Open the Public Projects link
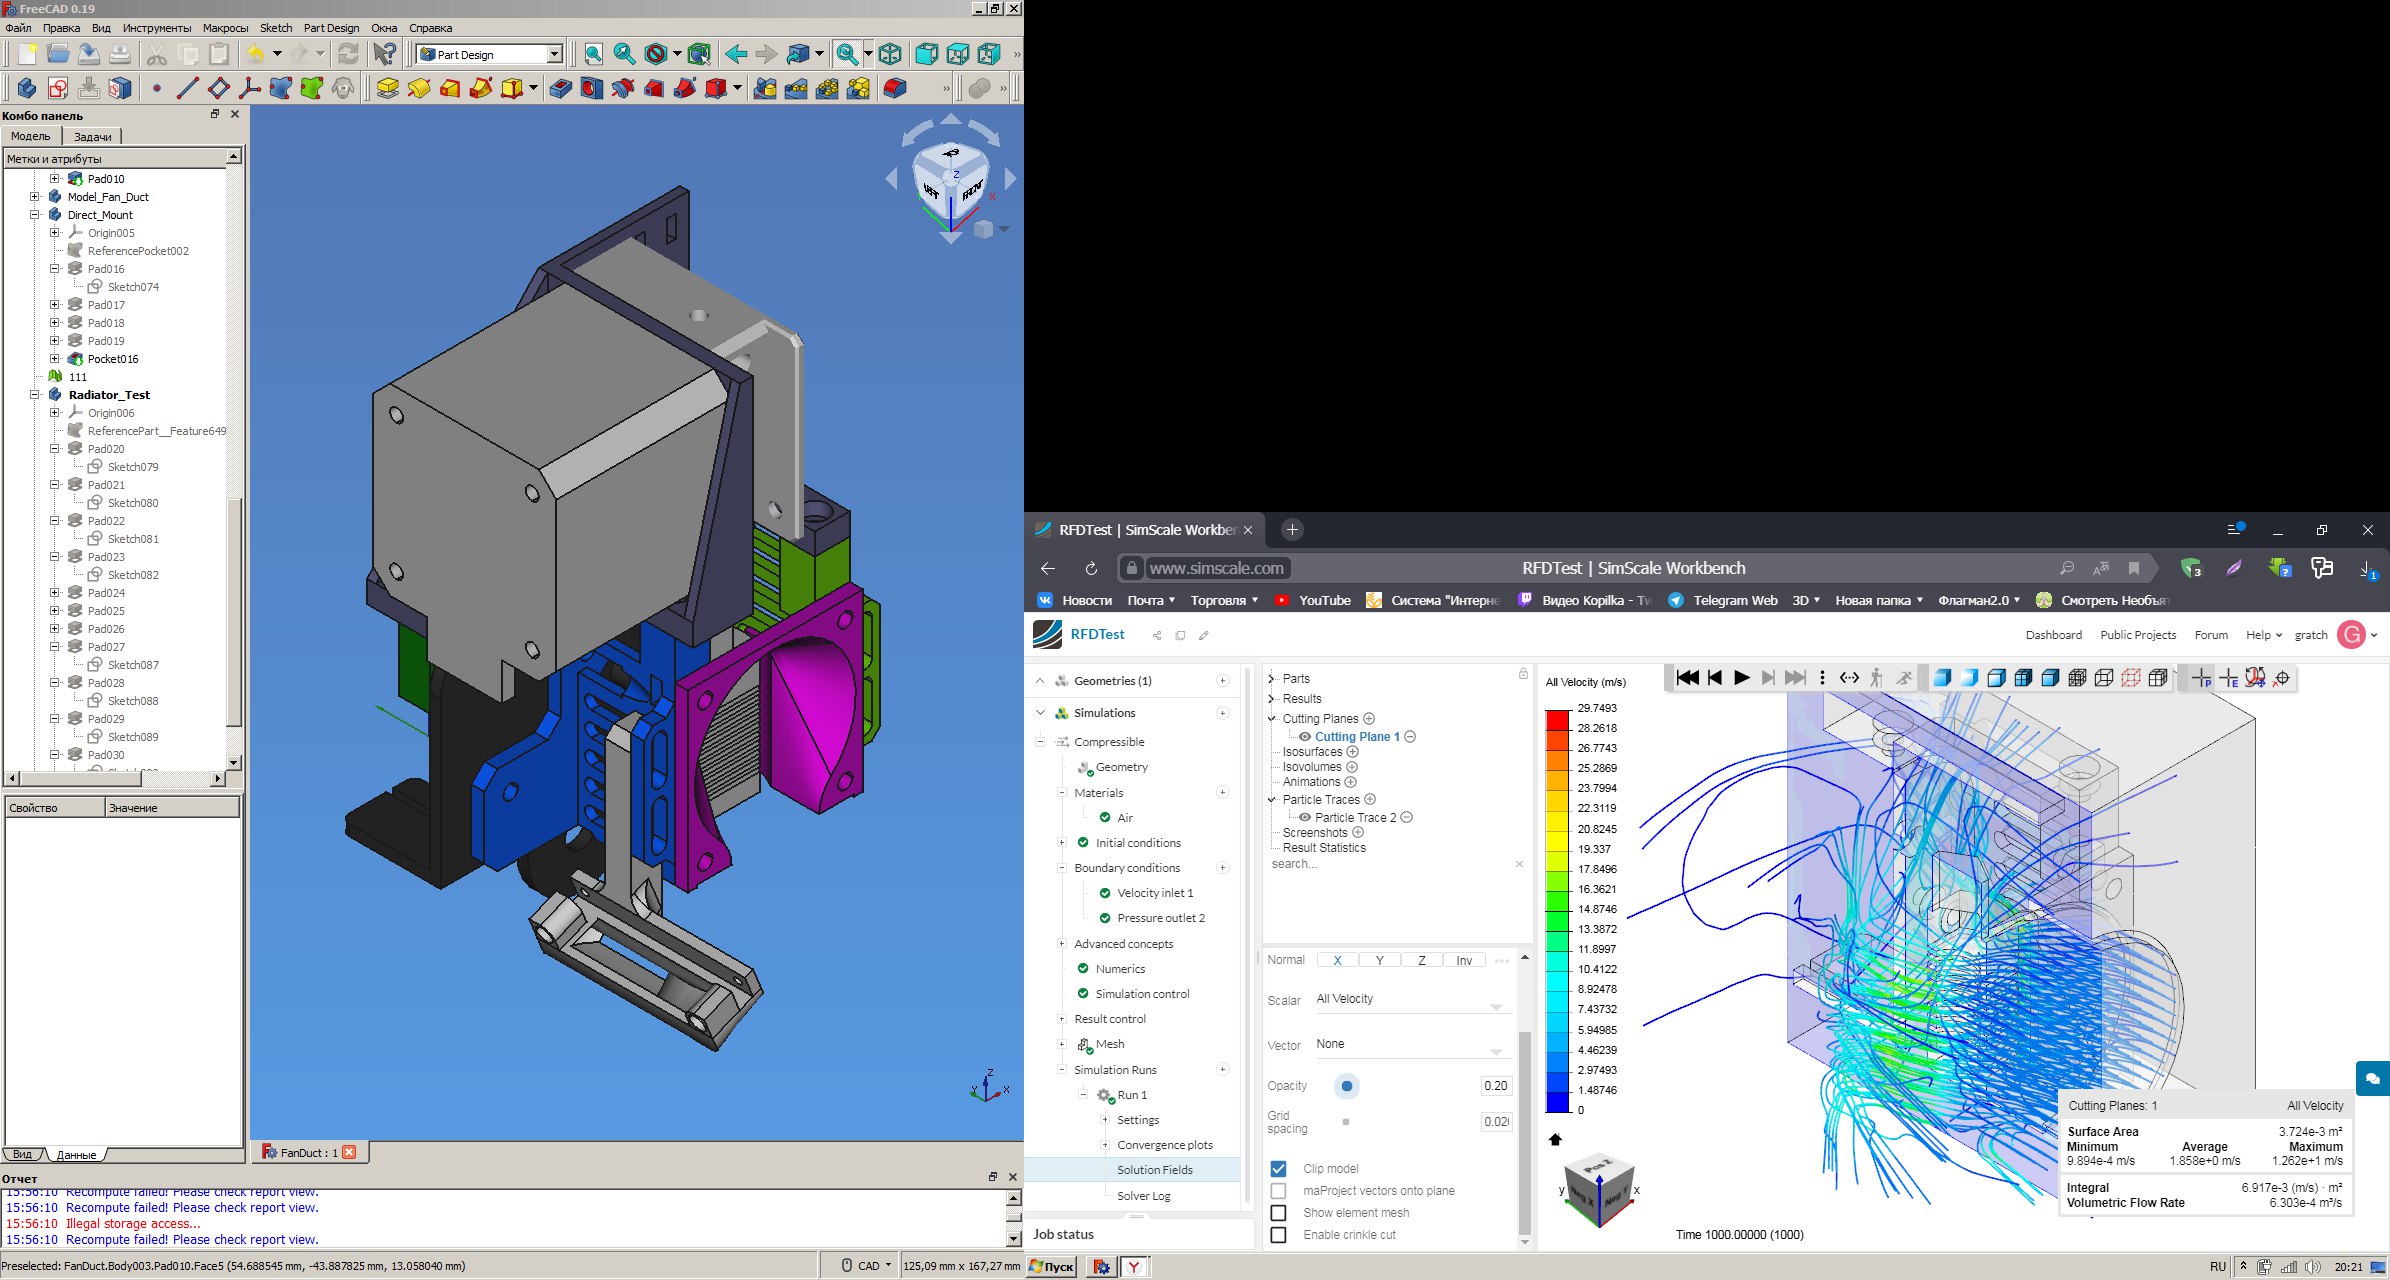Screen dimensions: 2390x1280 (x=2138, y=635)
